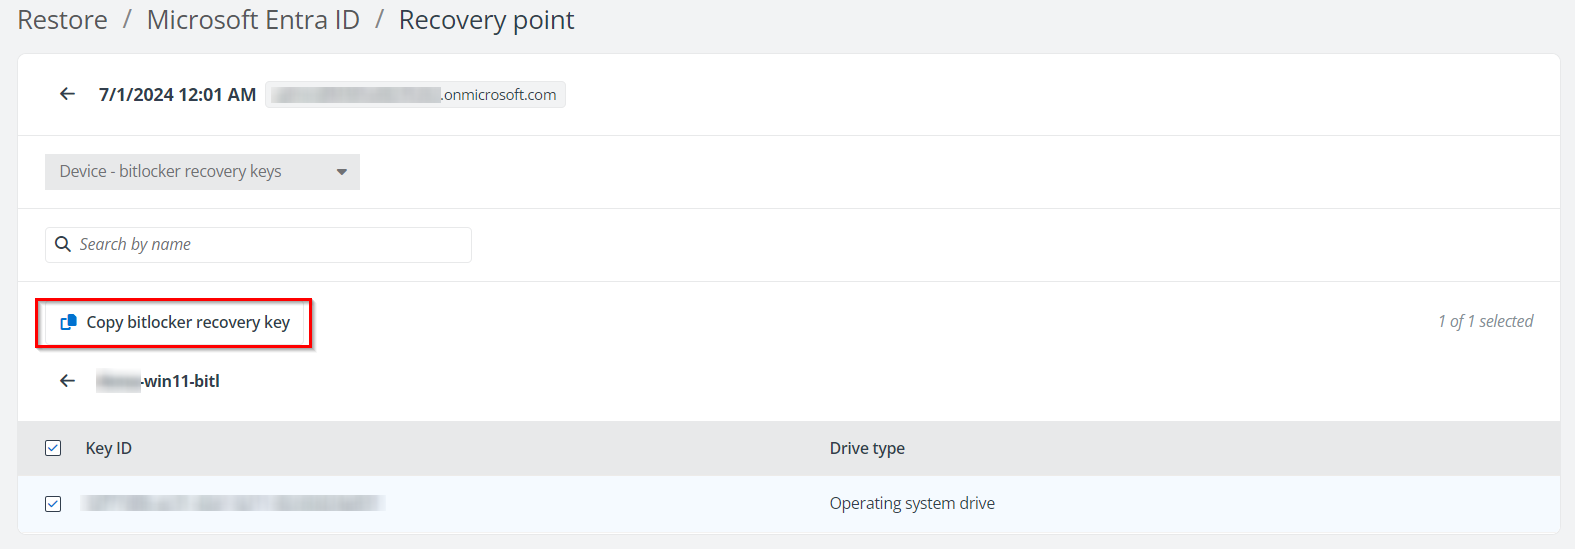1575x549 pixels.
Task: Click the win11-bitl device name
Action: pyautogui.click(x=159, y=381)
